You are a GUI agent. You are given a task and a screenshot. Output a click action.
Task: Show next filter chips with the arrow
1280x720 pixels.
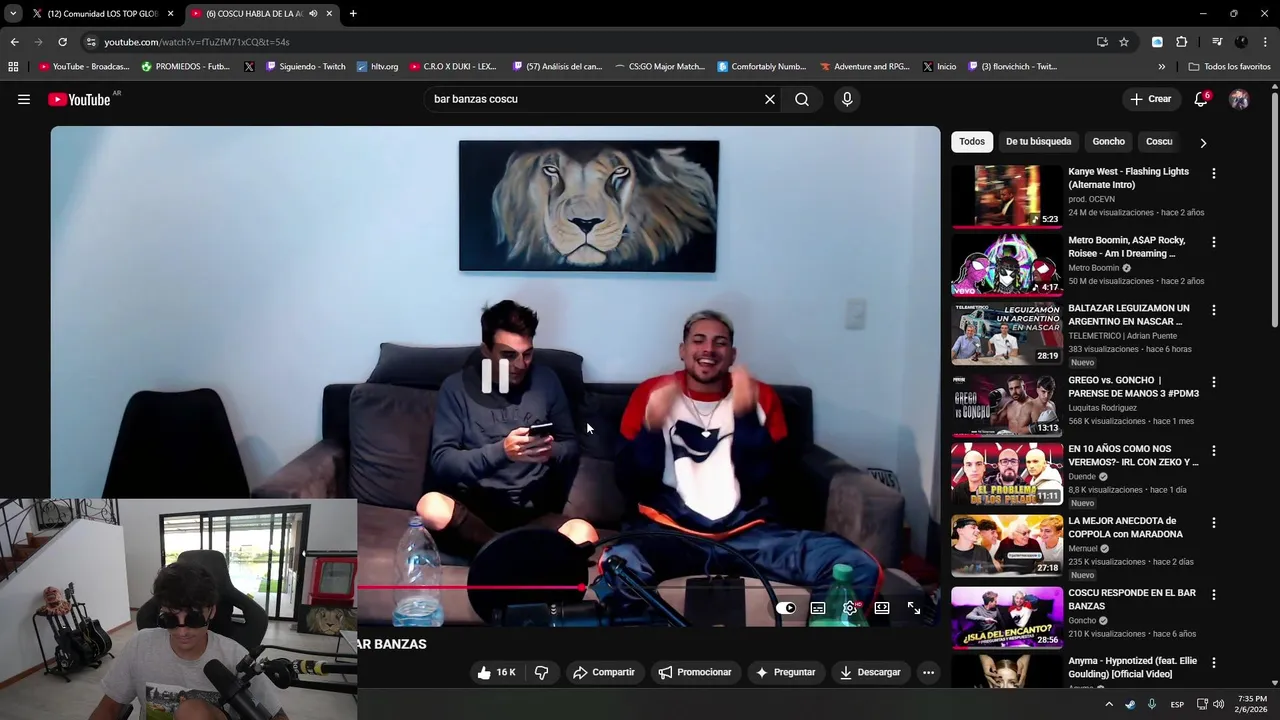1203,142
